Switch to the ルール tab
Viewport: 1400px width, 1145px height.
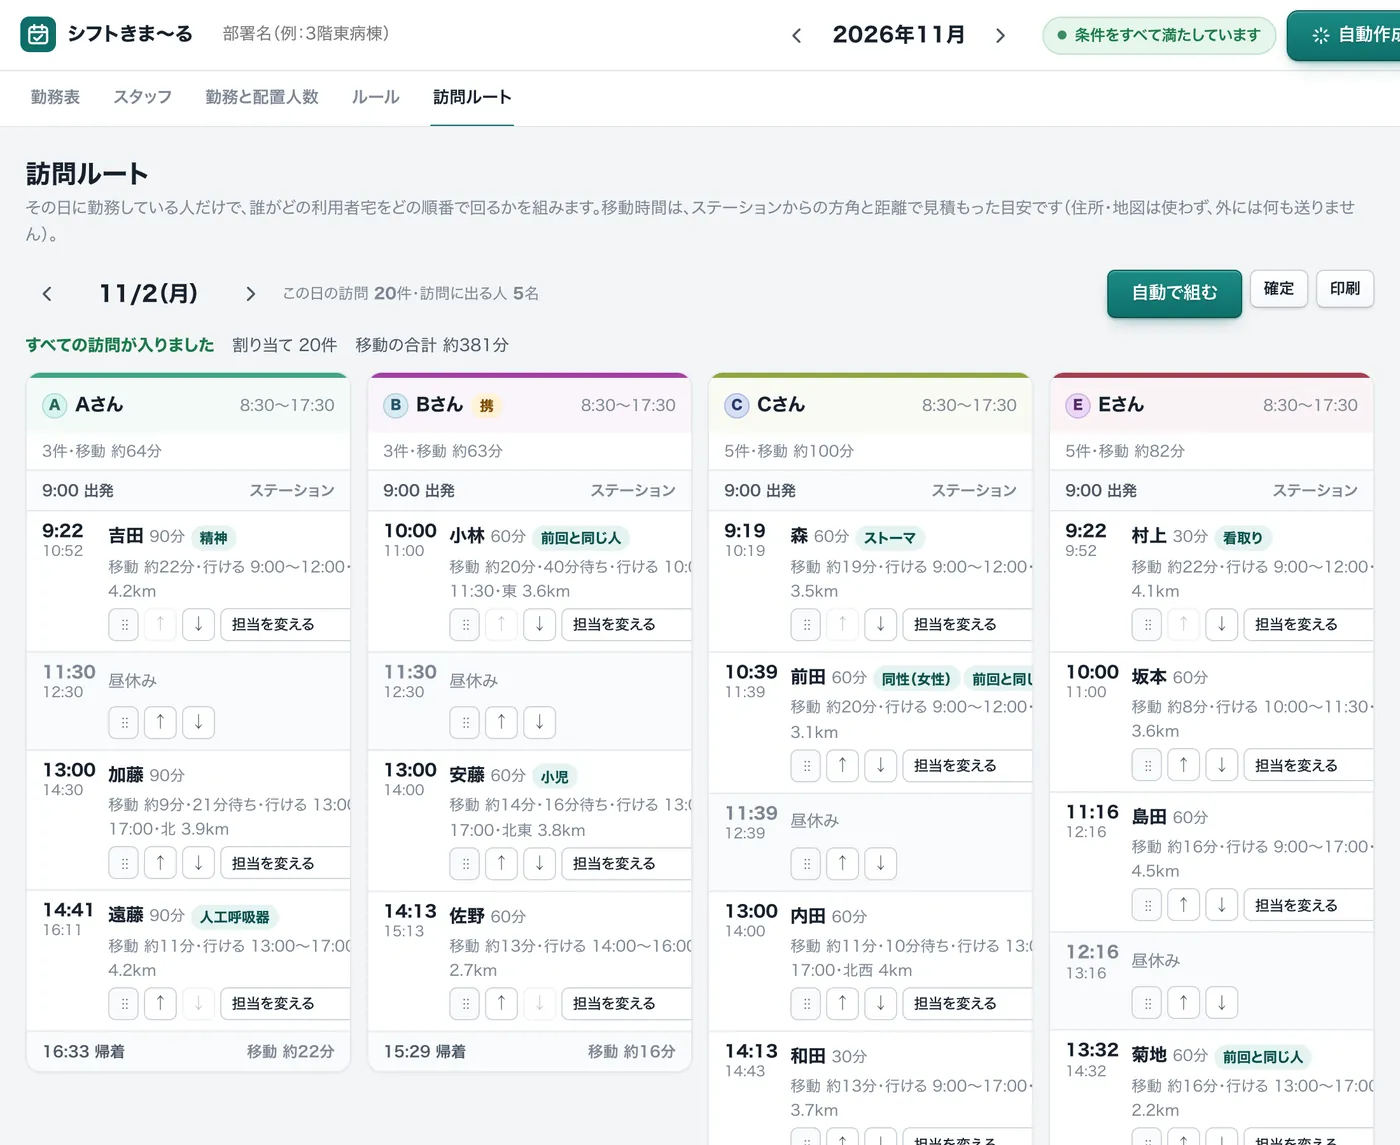tap(376, 97)
